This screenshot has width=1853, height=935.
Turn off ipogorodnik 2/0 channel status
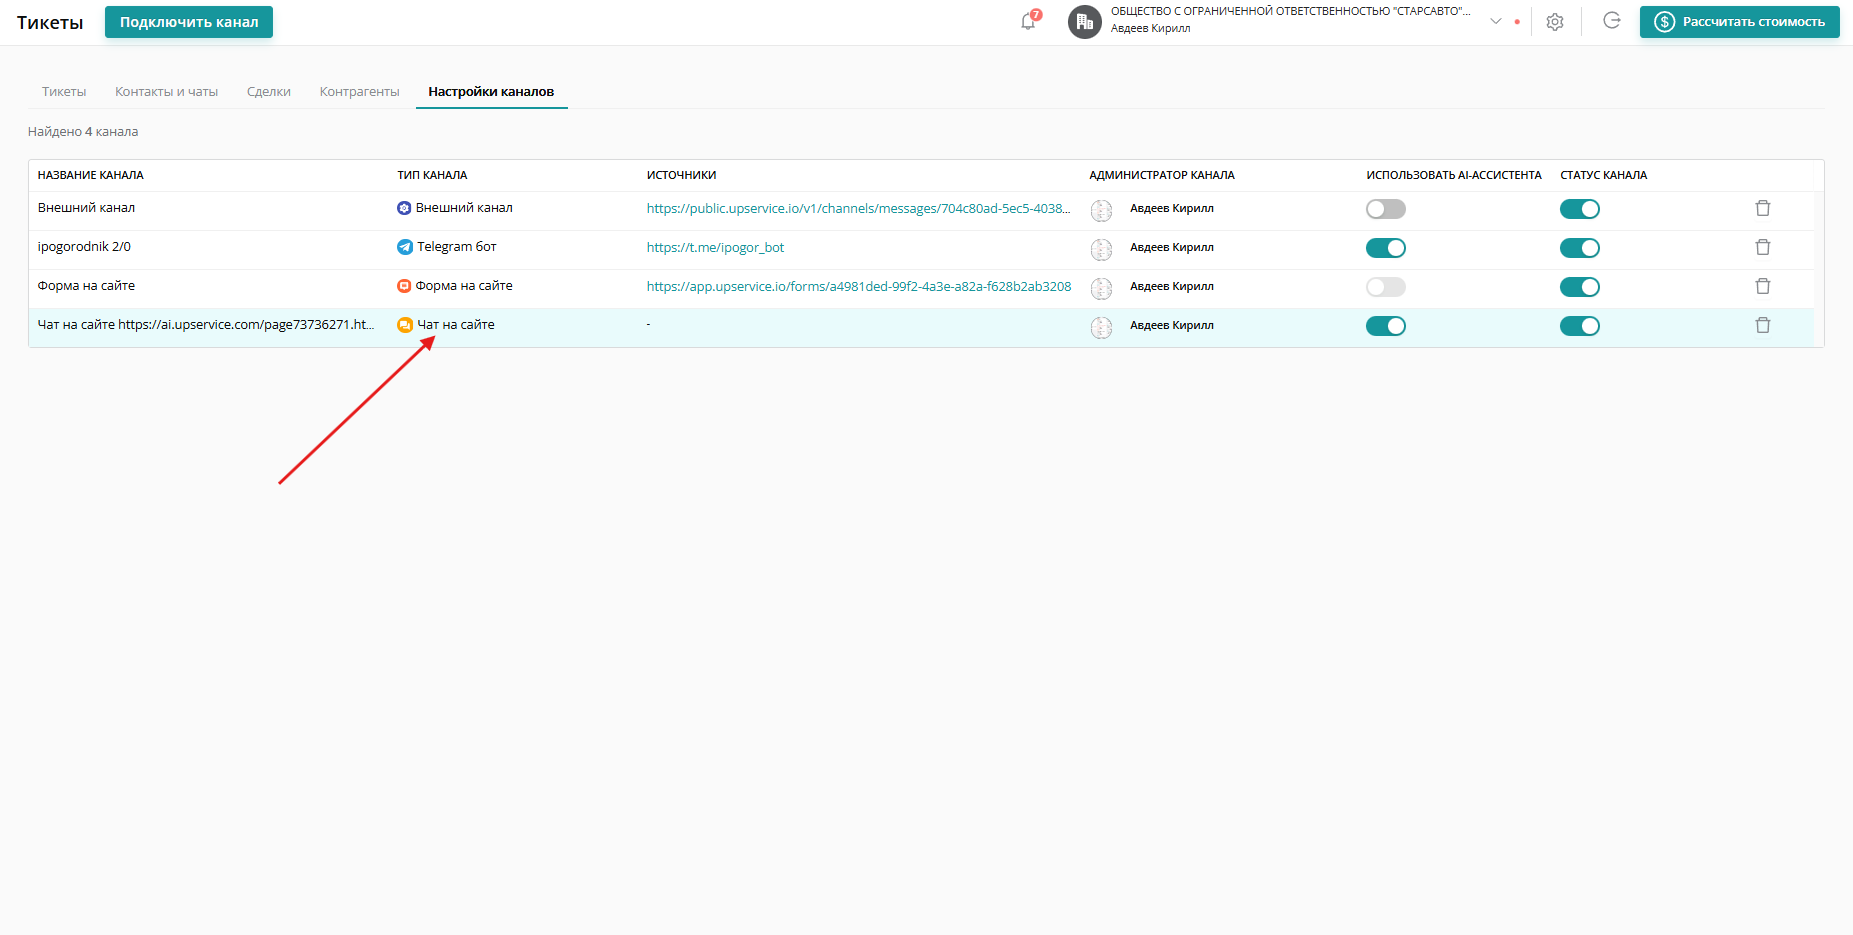pos(1580,248)
